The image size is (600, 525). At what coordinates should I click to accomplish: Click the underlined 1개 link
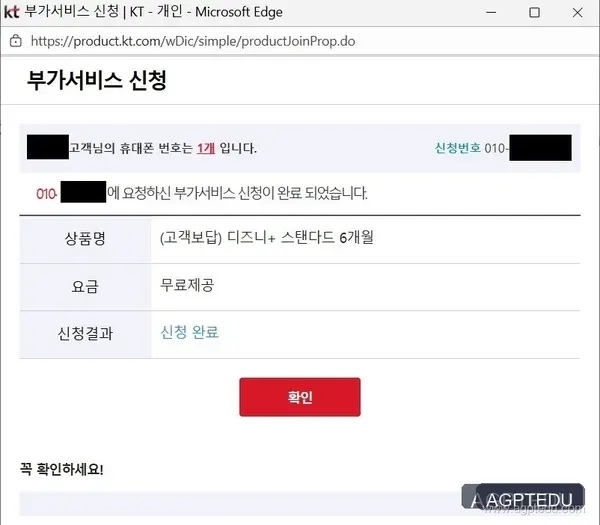[x=206, y=148]
